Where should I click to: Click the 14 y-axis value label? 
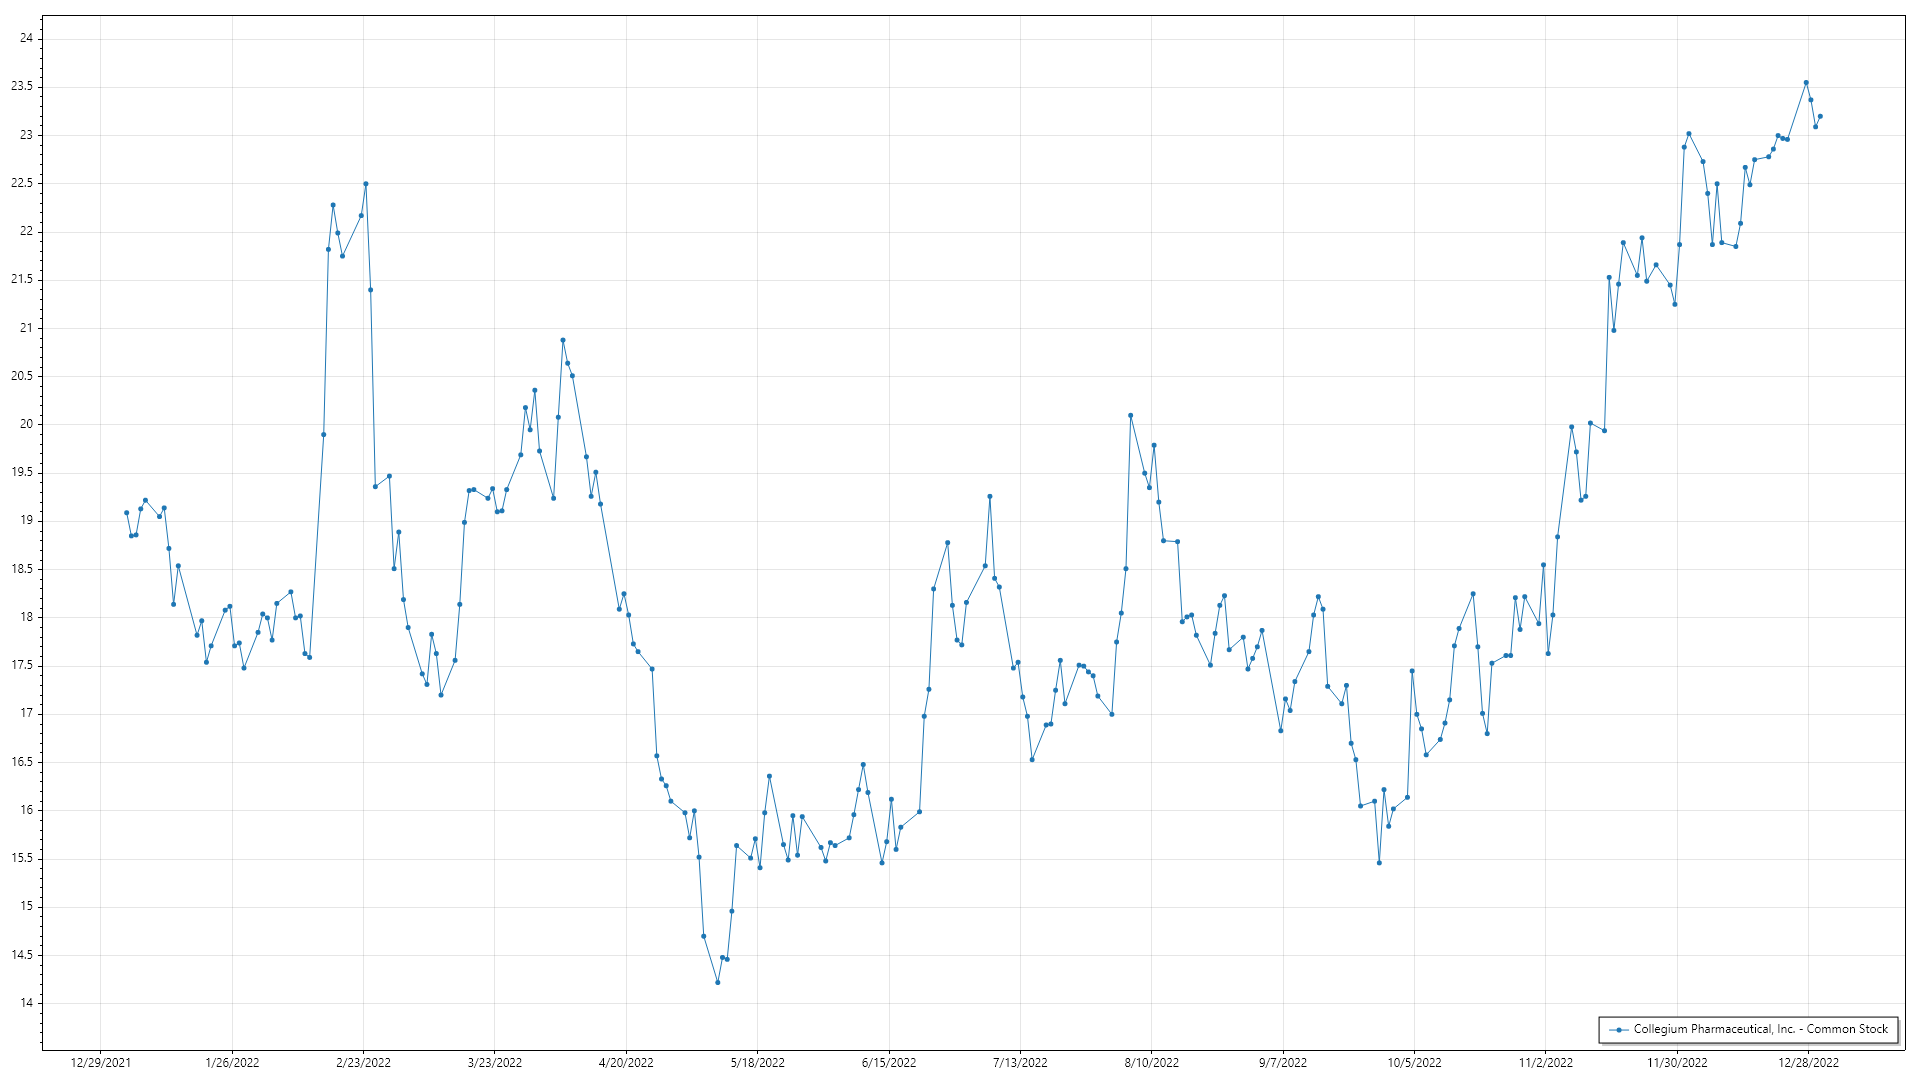[x=27, y=1003]
